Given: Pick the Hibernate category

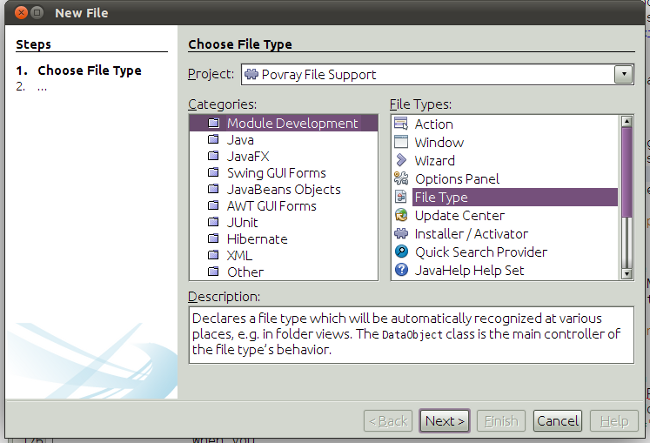Looking at the screenshot, I should [x=256, y=239].
